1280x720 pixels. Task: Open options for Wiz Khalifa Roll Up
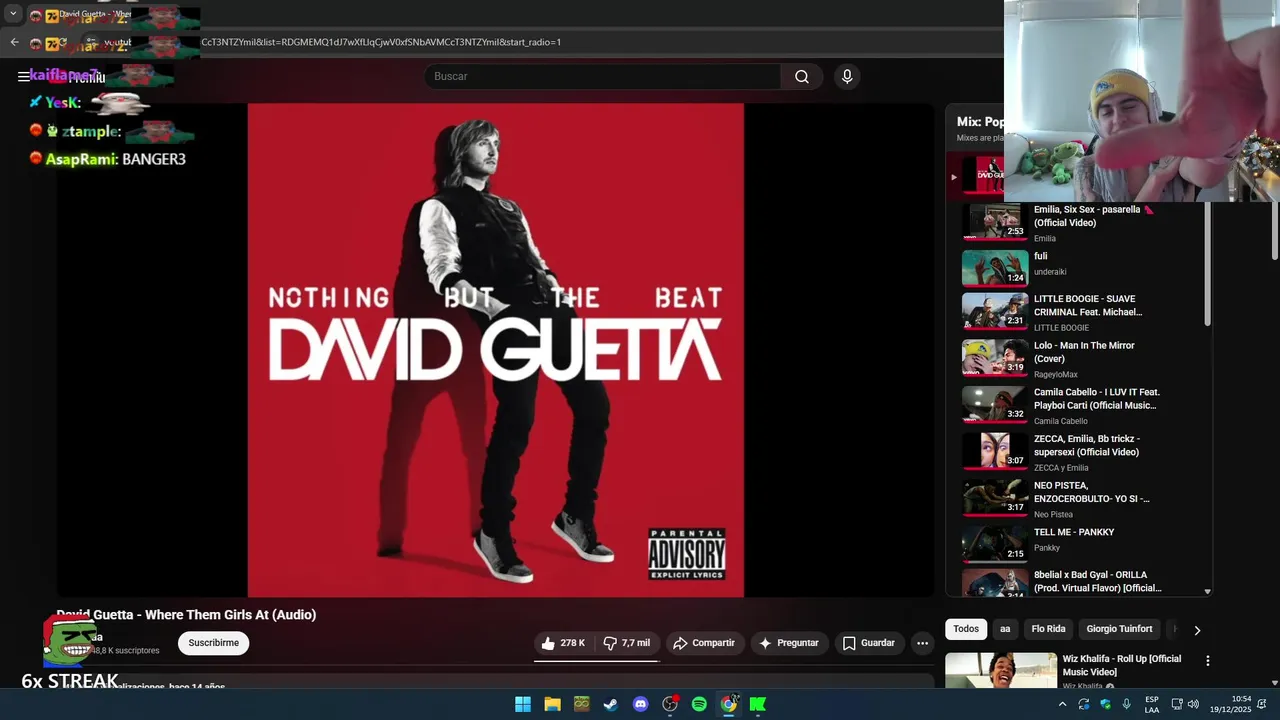pyautogui.click(x=1207, y=661)
